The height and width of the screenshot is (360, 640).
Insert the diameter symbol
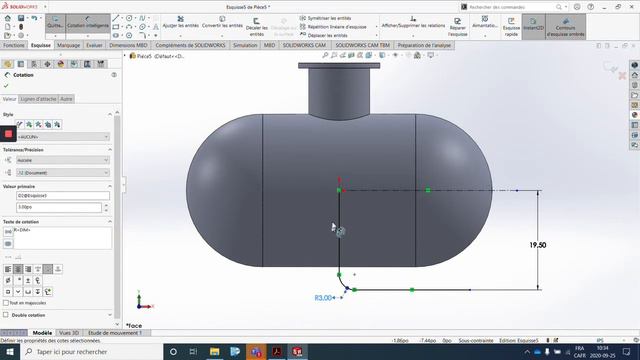click(8, 280)
